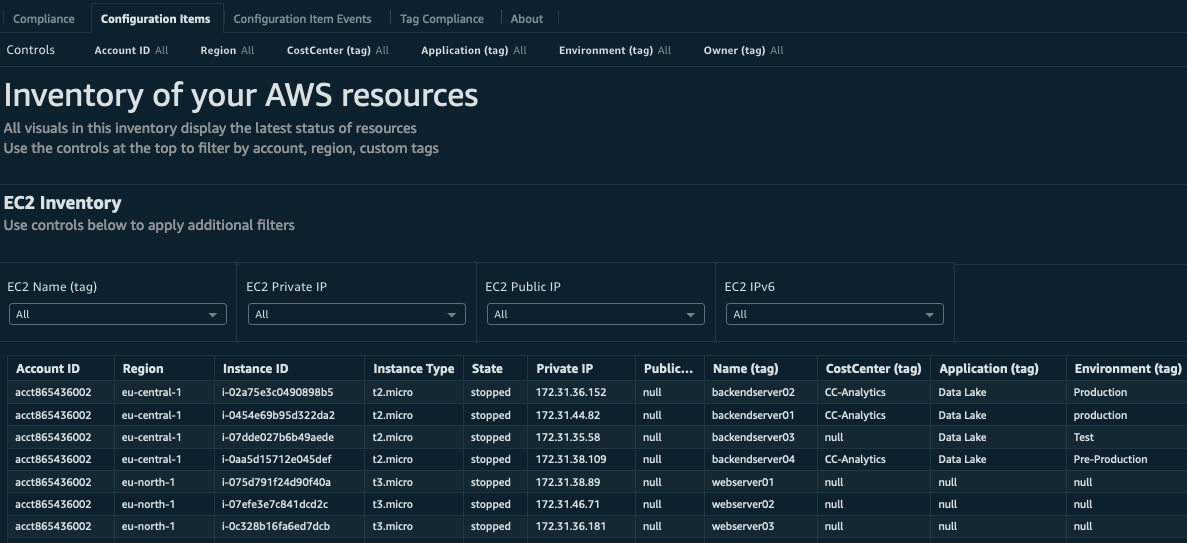Viewport: 1187px width, 543px height.
Task: Sort by Name (tag) column header
Action: click(745, 369)
